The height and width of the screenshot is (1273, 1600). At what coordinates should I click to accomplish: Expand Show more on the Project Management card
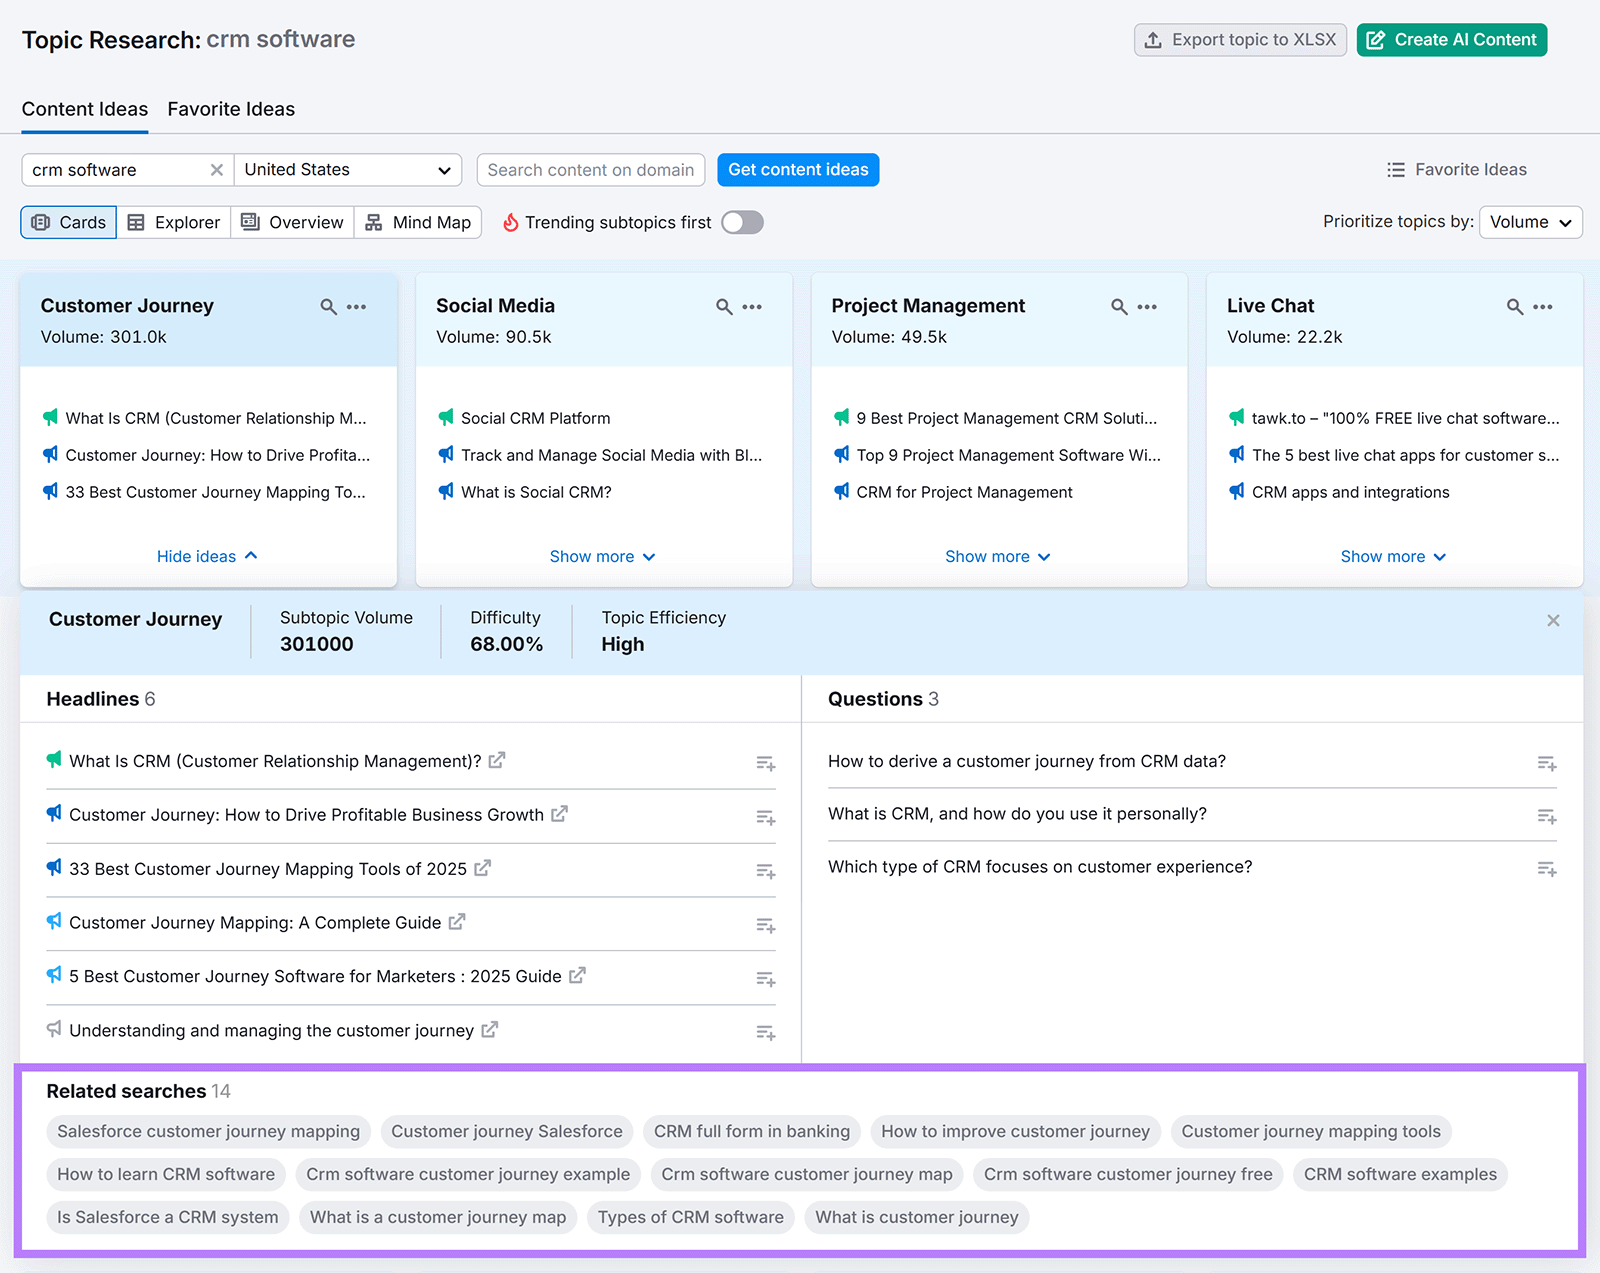[x=997, y=556]
